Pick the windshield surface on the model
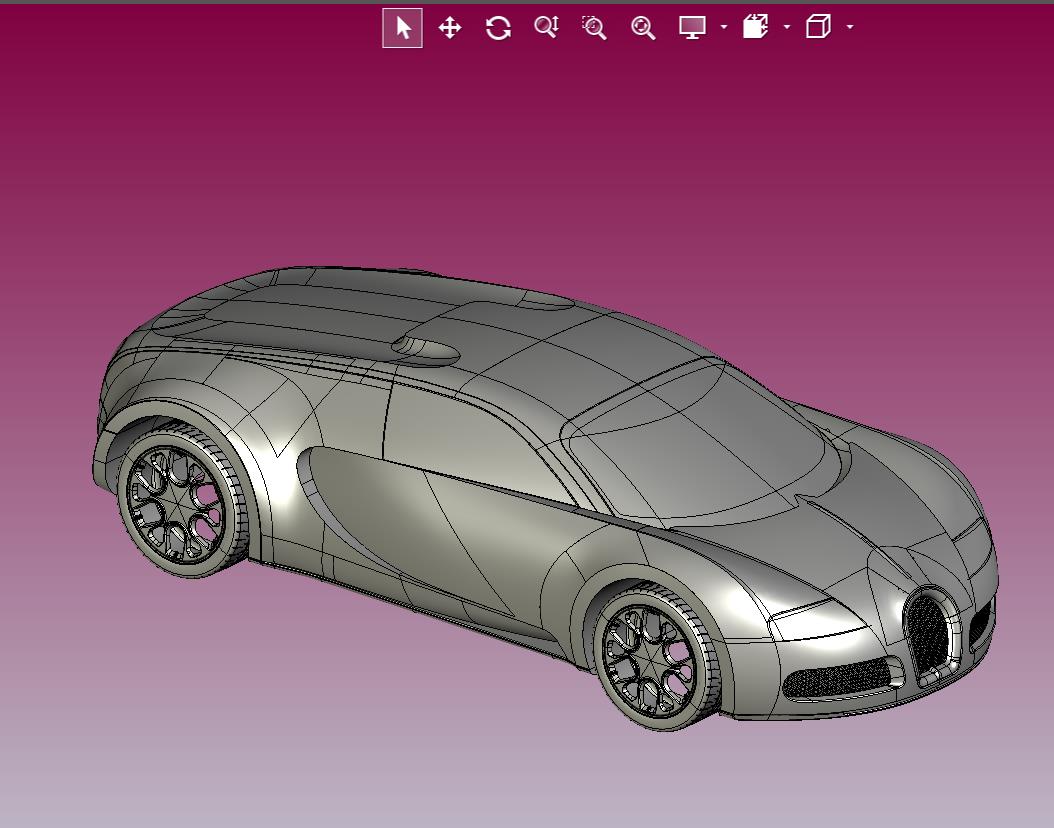1054x828 pixels. coord(699,447)
